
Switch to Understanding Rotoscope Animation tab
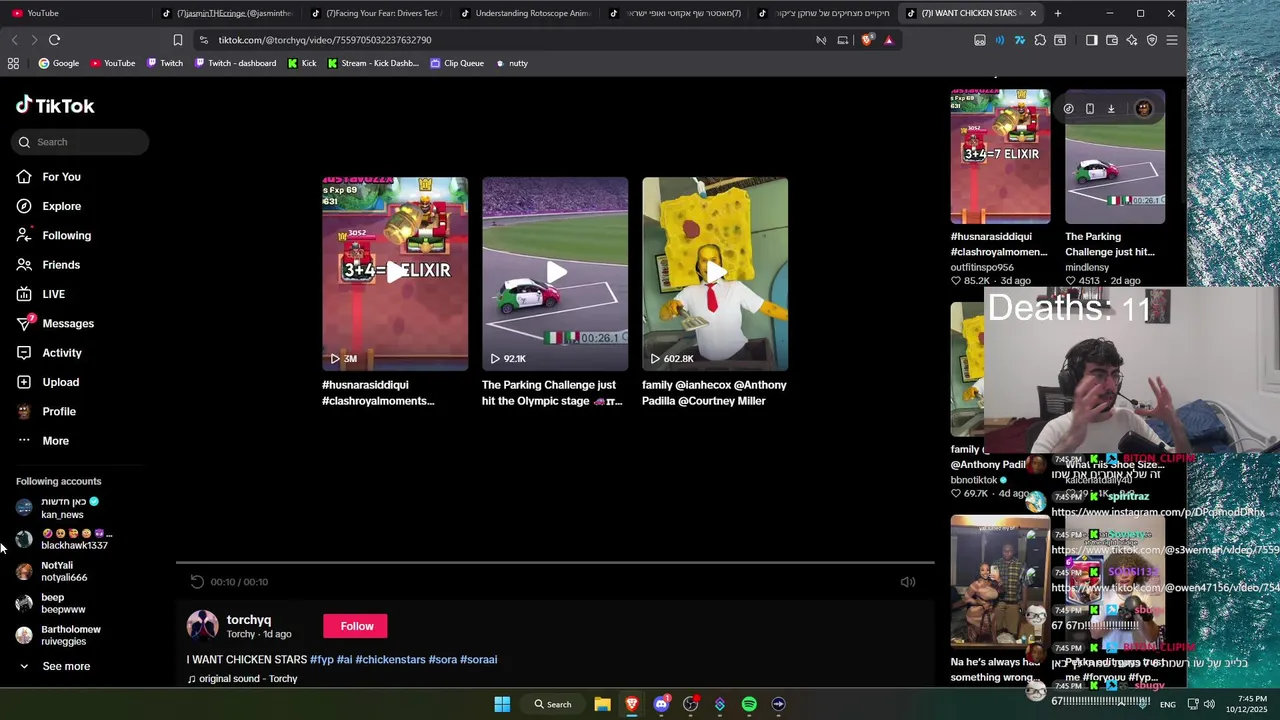click(x=527, y=13)
